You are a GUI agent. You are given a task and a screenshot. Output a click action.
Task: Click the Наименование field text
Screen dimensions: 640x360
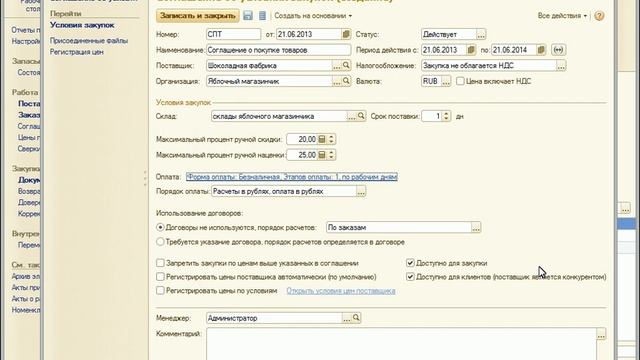coord(278,50)
